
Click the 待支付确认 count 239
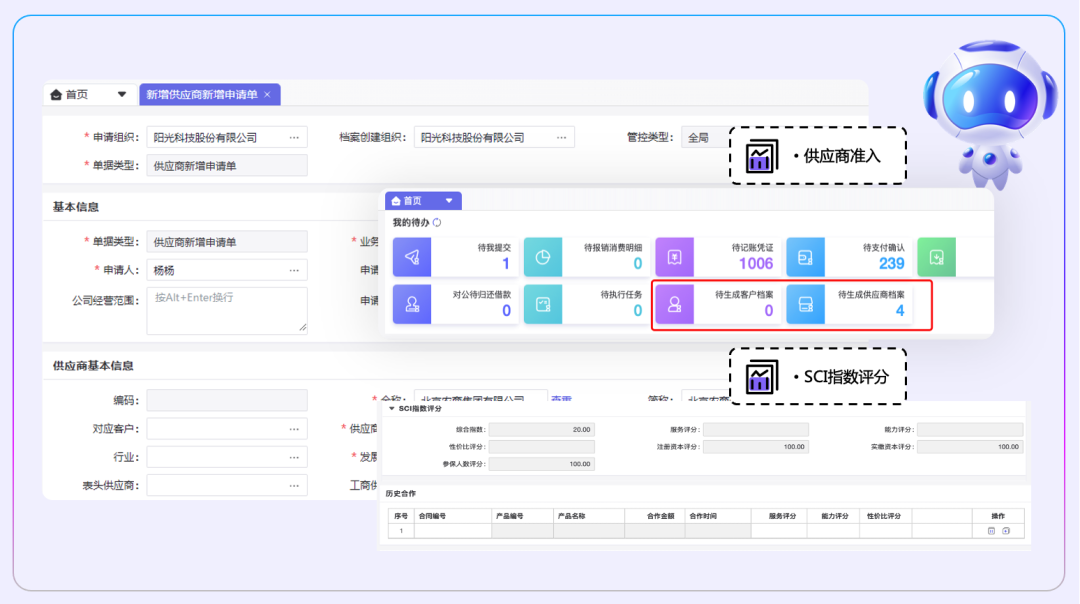pyautogui.click(x=891, y=264)
